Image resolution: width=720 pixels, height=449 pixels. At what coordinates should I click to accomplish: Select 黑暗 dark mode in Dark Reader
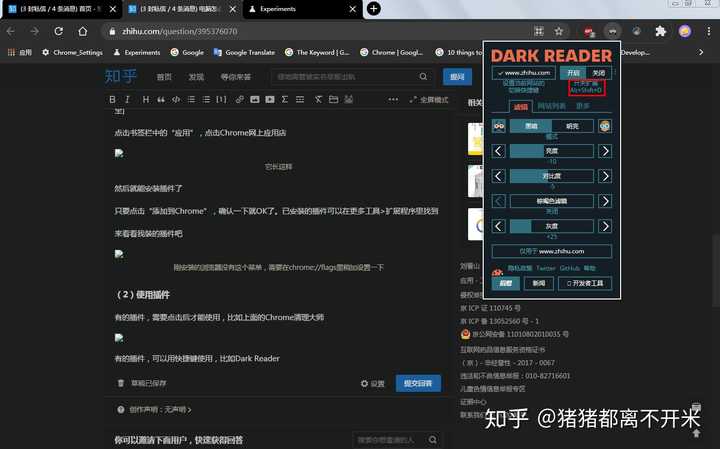click(x=531, y=126)
